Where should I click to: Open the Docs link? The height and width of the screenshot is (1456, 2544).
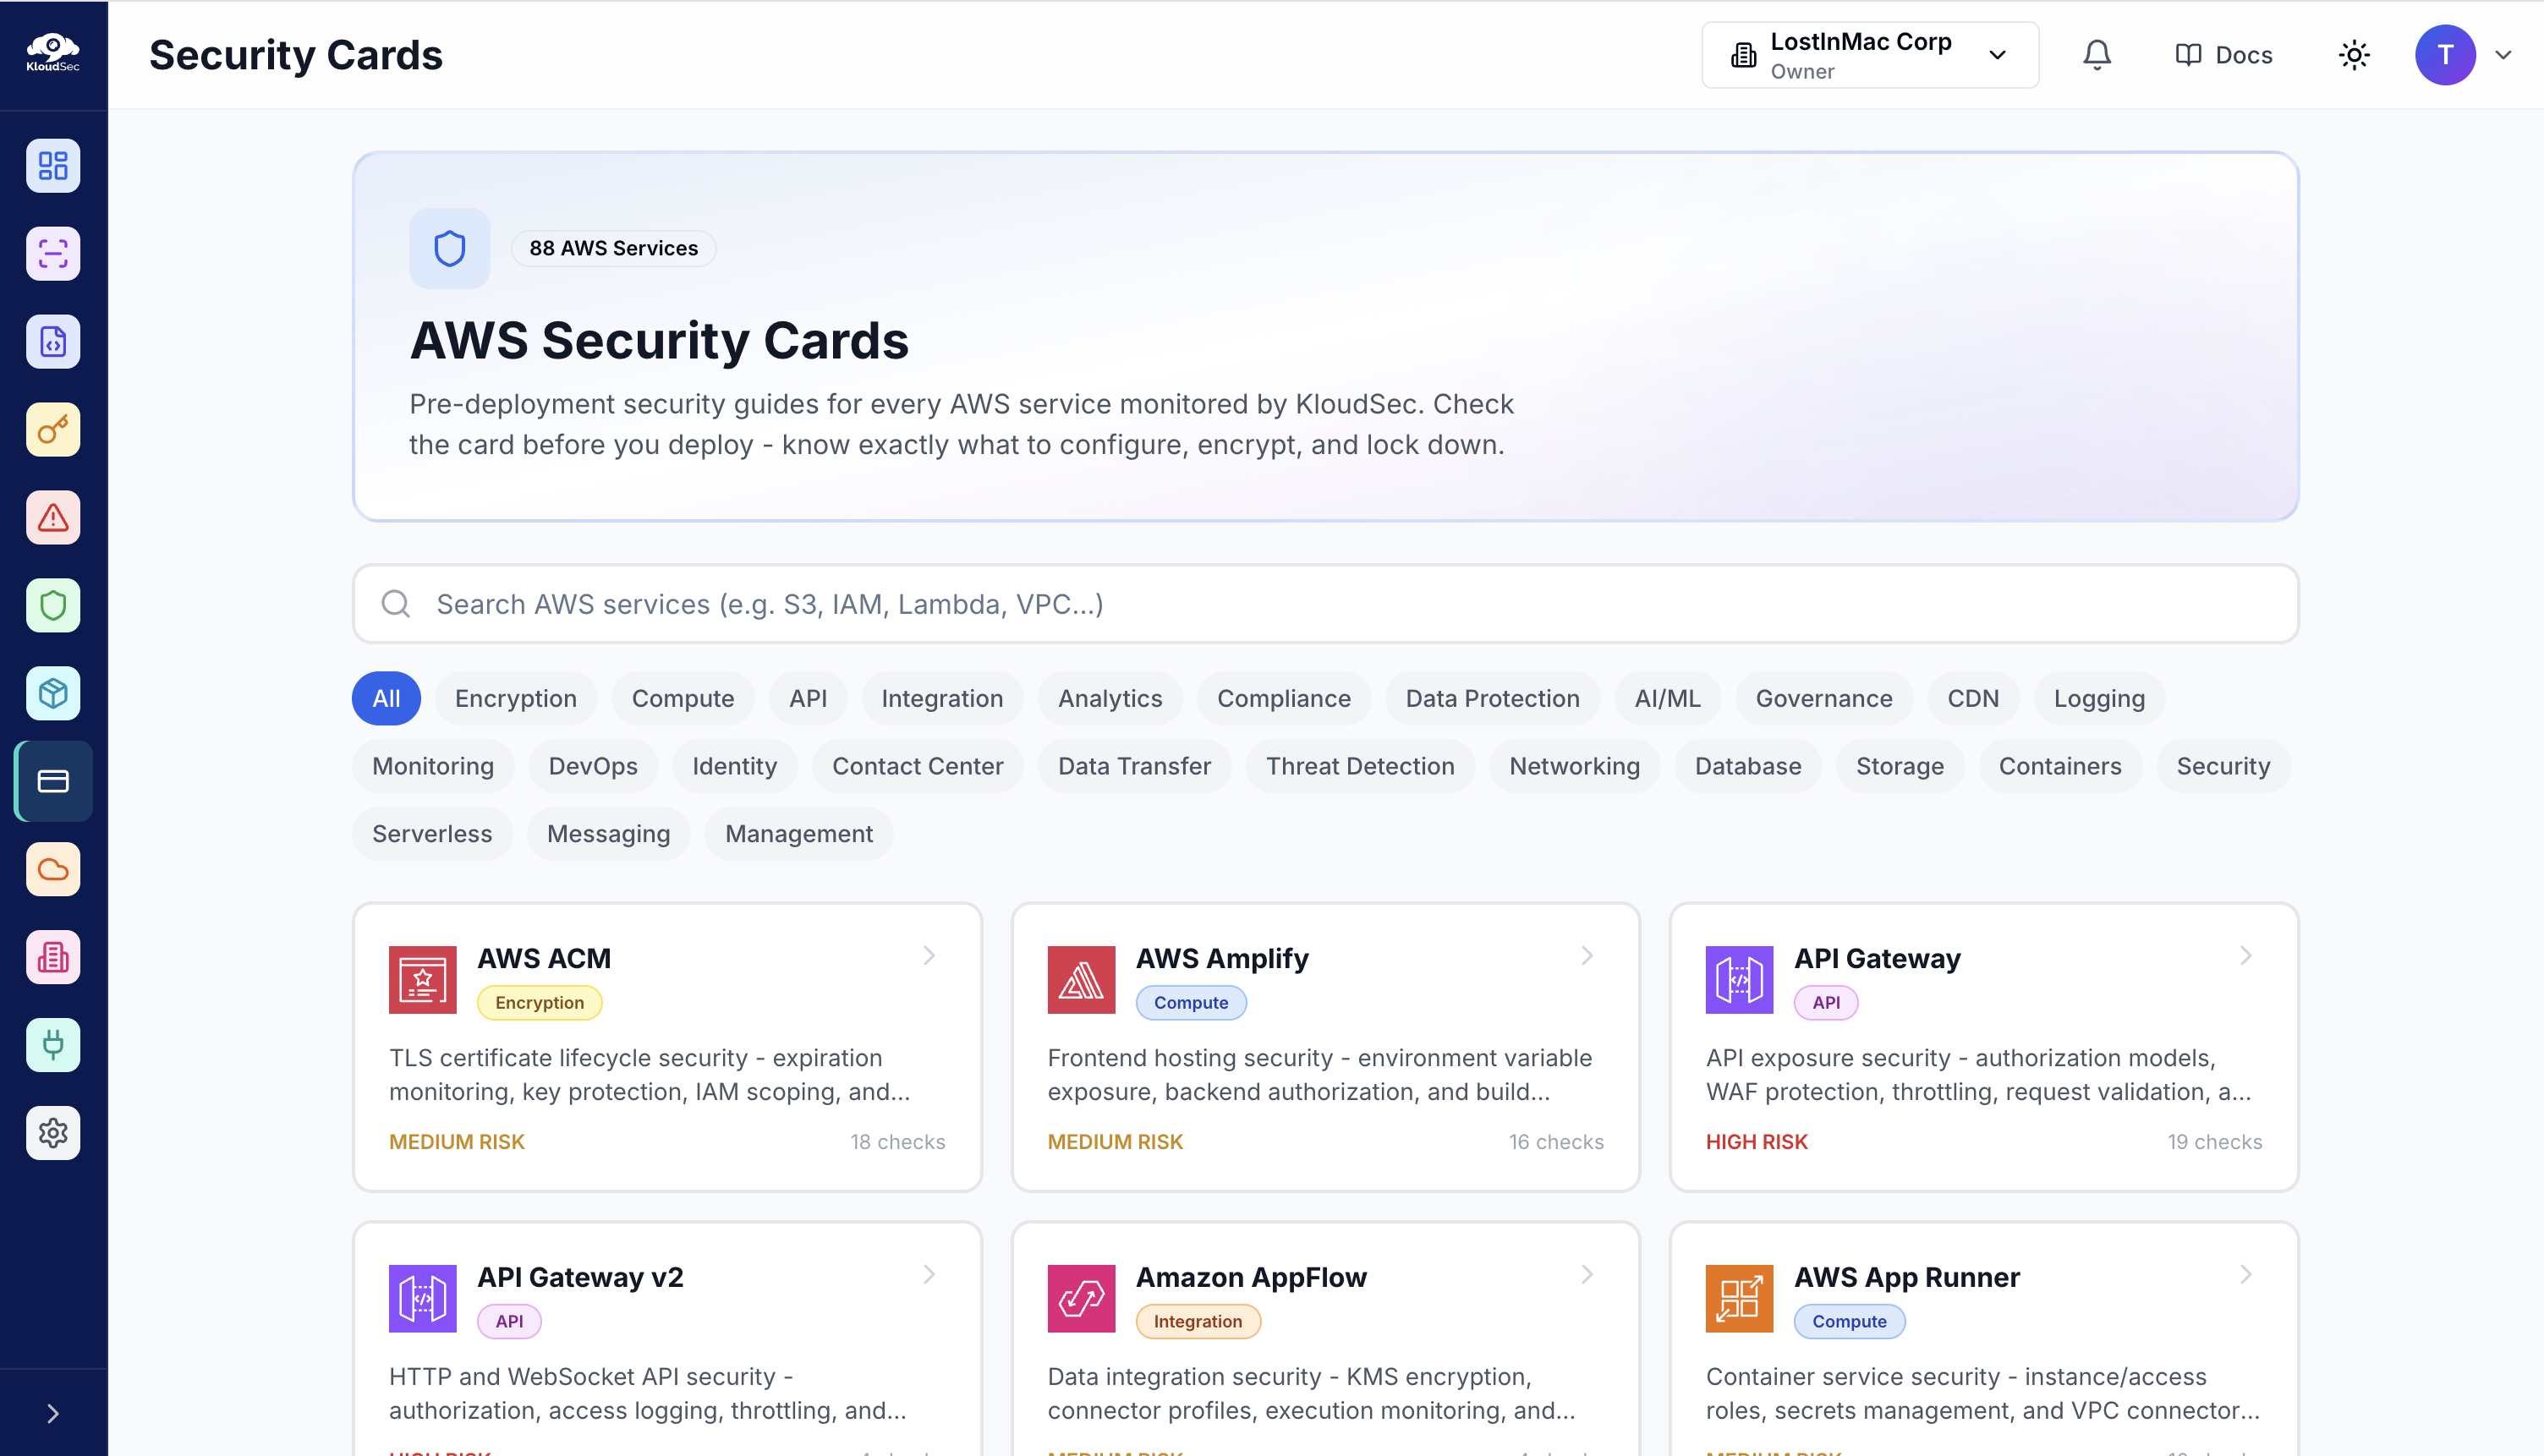click(x=2224, y=55)
